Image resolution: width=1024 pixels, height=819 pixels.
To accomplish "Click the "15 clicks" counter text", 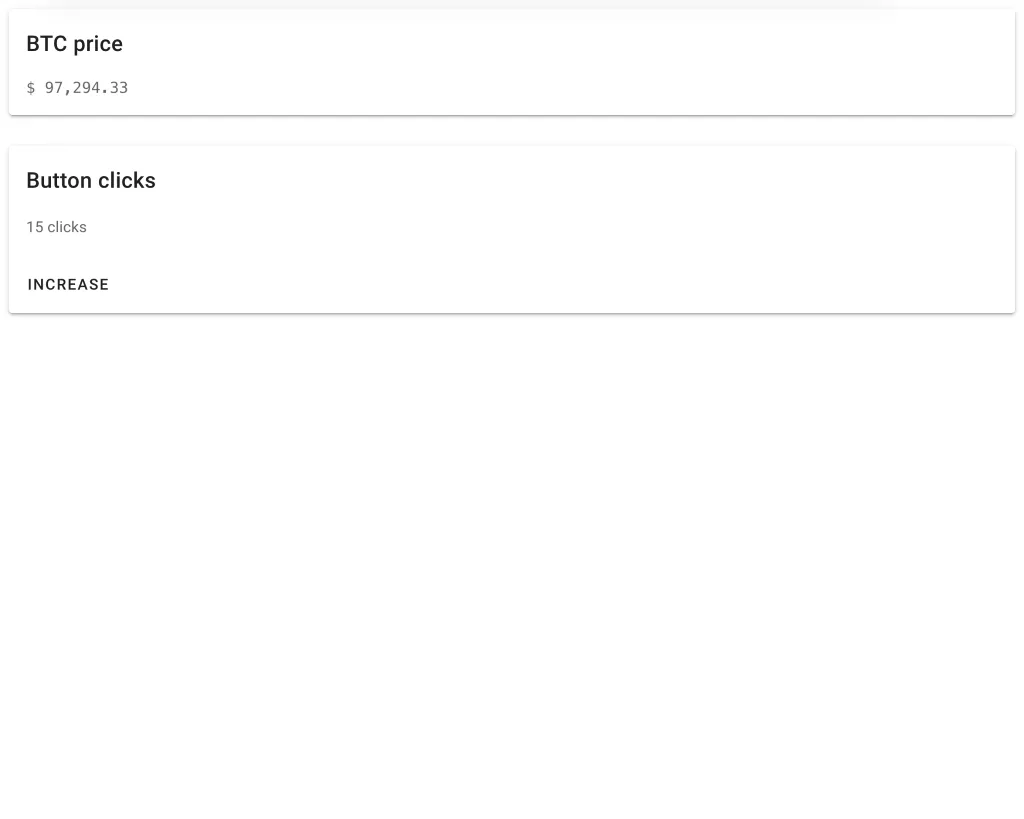I will coord(56,227).
